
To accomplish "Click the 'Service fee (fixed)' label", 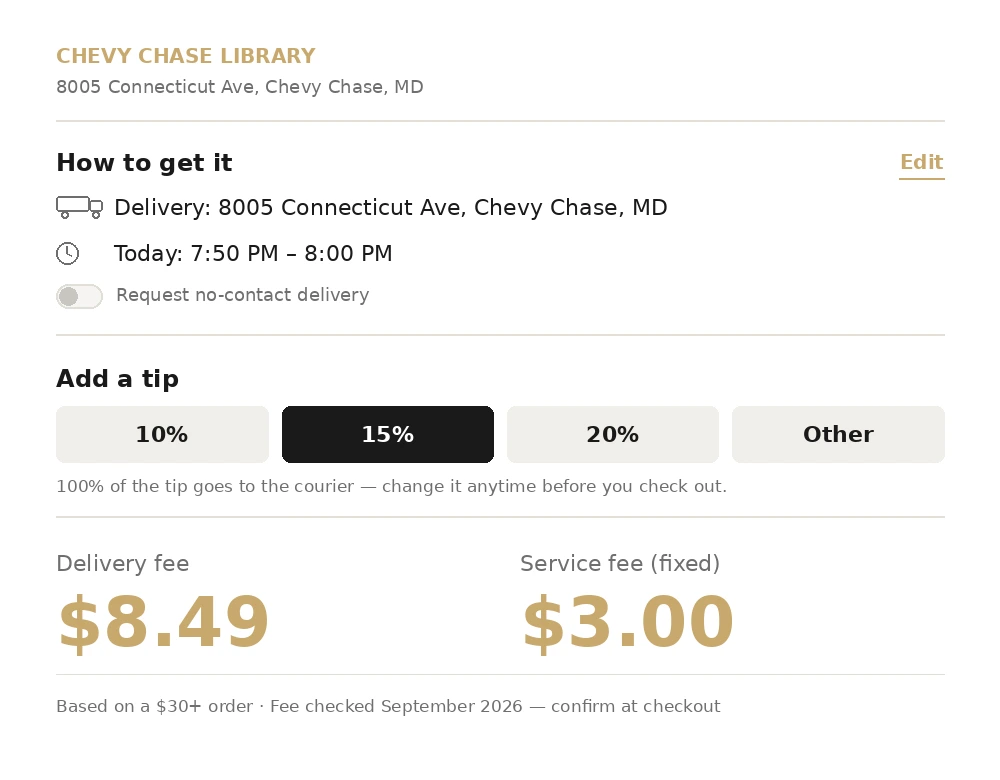I will [620, 563].
